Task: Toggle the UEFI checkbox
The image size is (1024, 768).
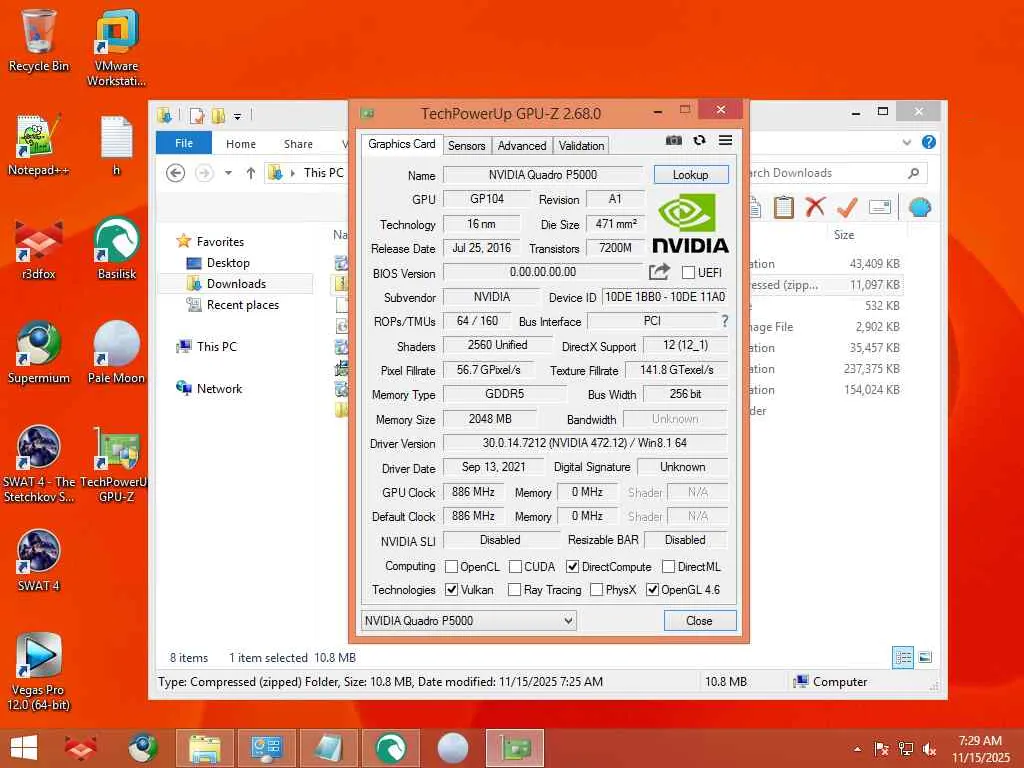Action: coord(688,272)
